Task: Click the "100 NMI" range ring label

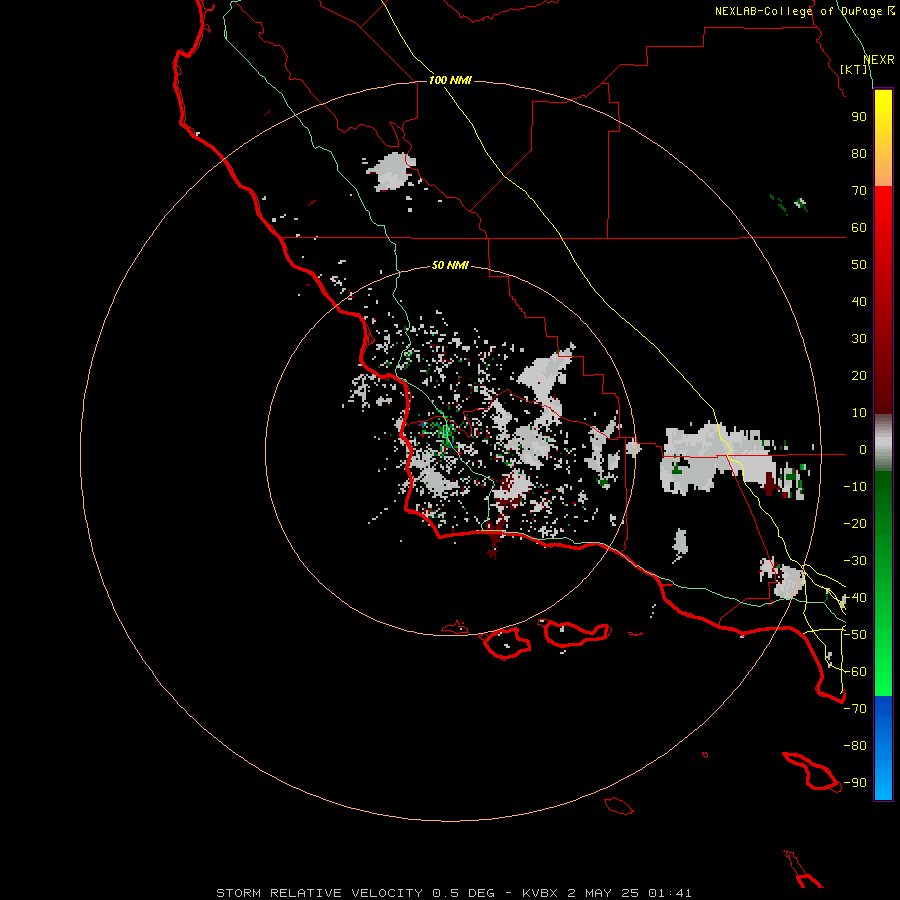Action: pos(450,80)
